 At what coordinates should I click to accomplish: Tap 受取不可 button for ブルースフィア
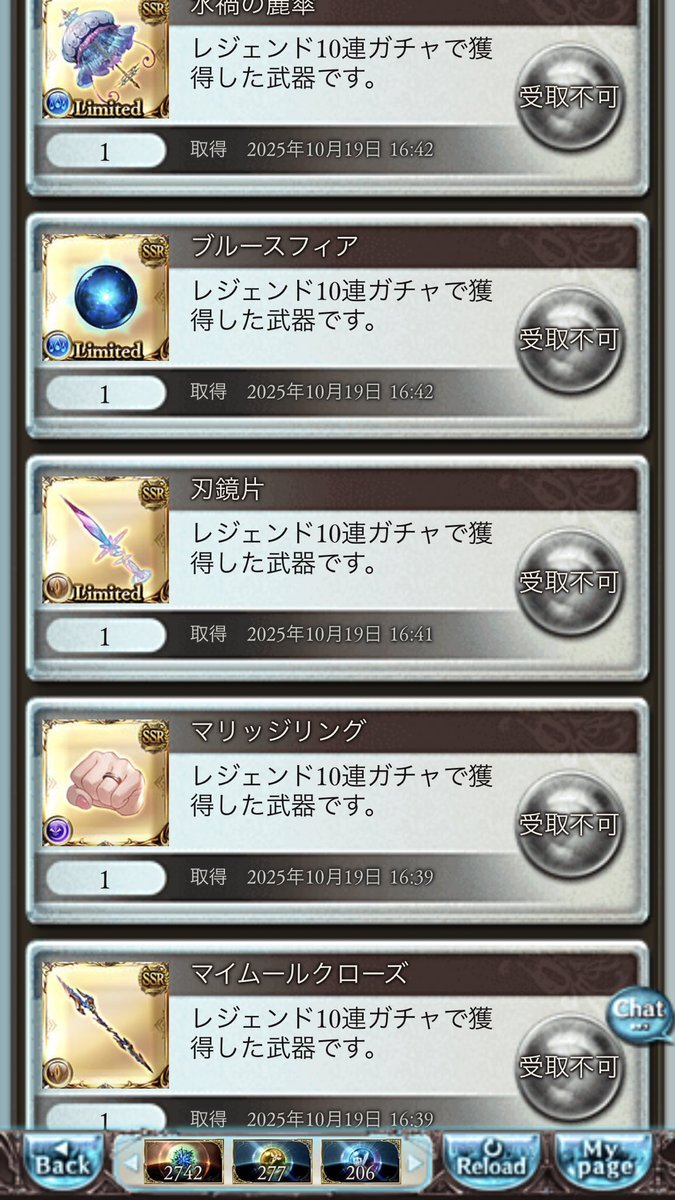coord(568,340)
